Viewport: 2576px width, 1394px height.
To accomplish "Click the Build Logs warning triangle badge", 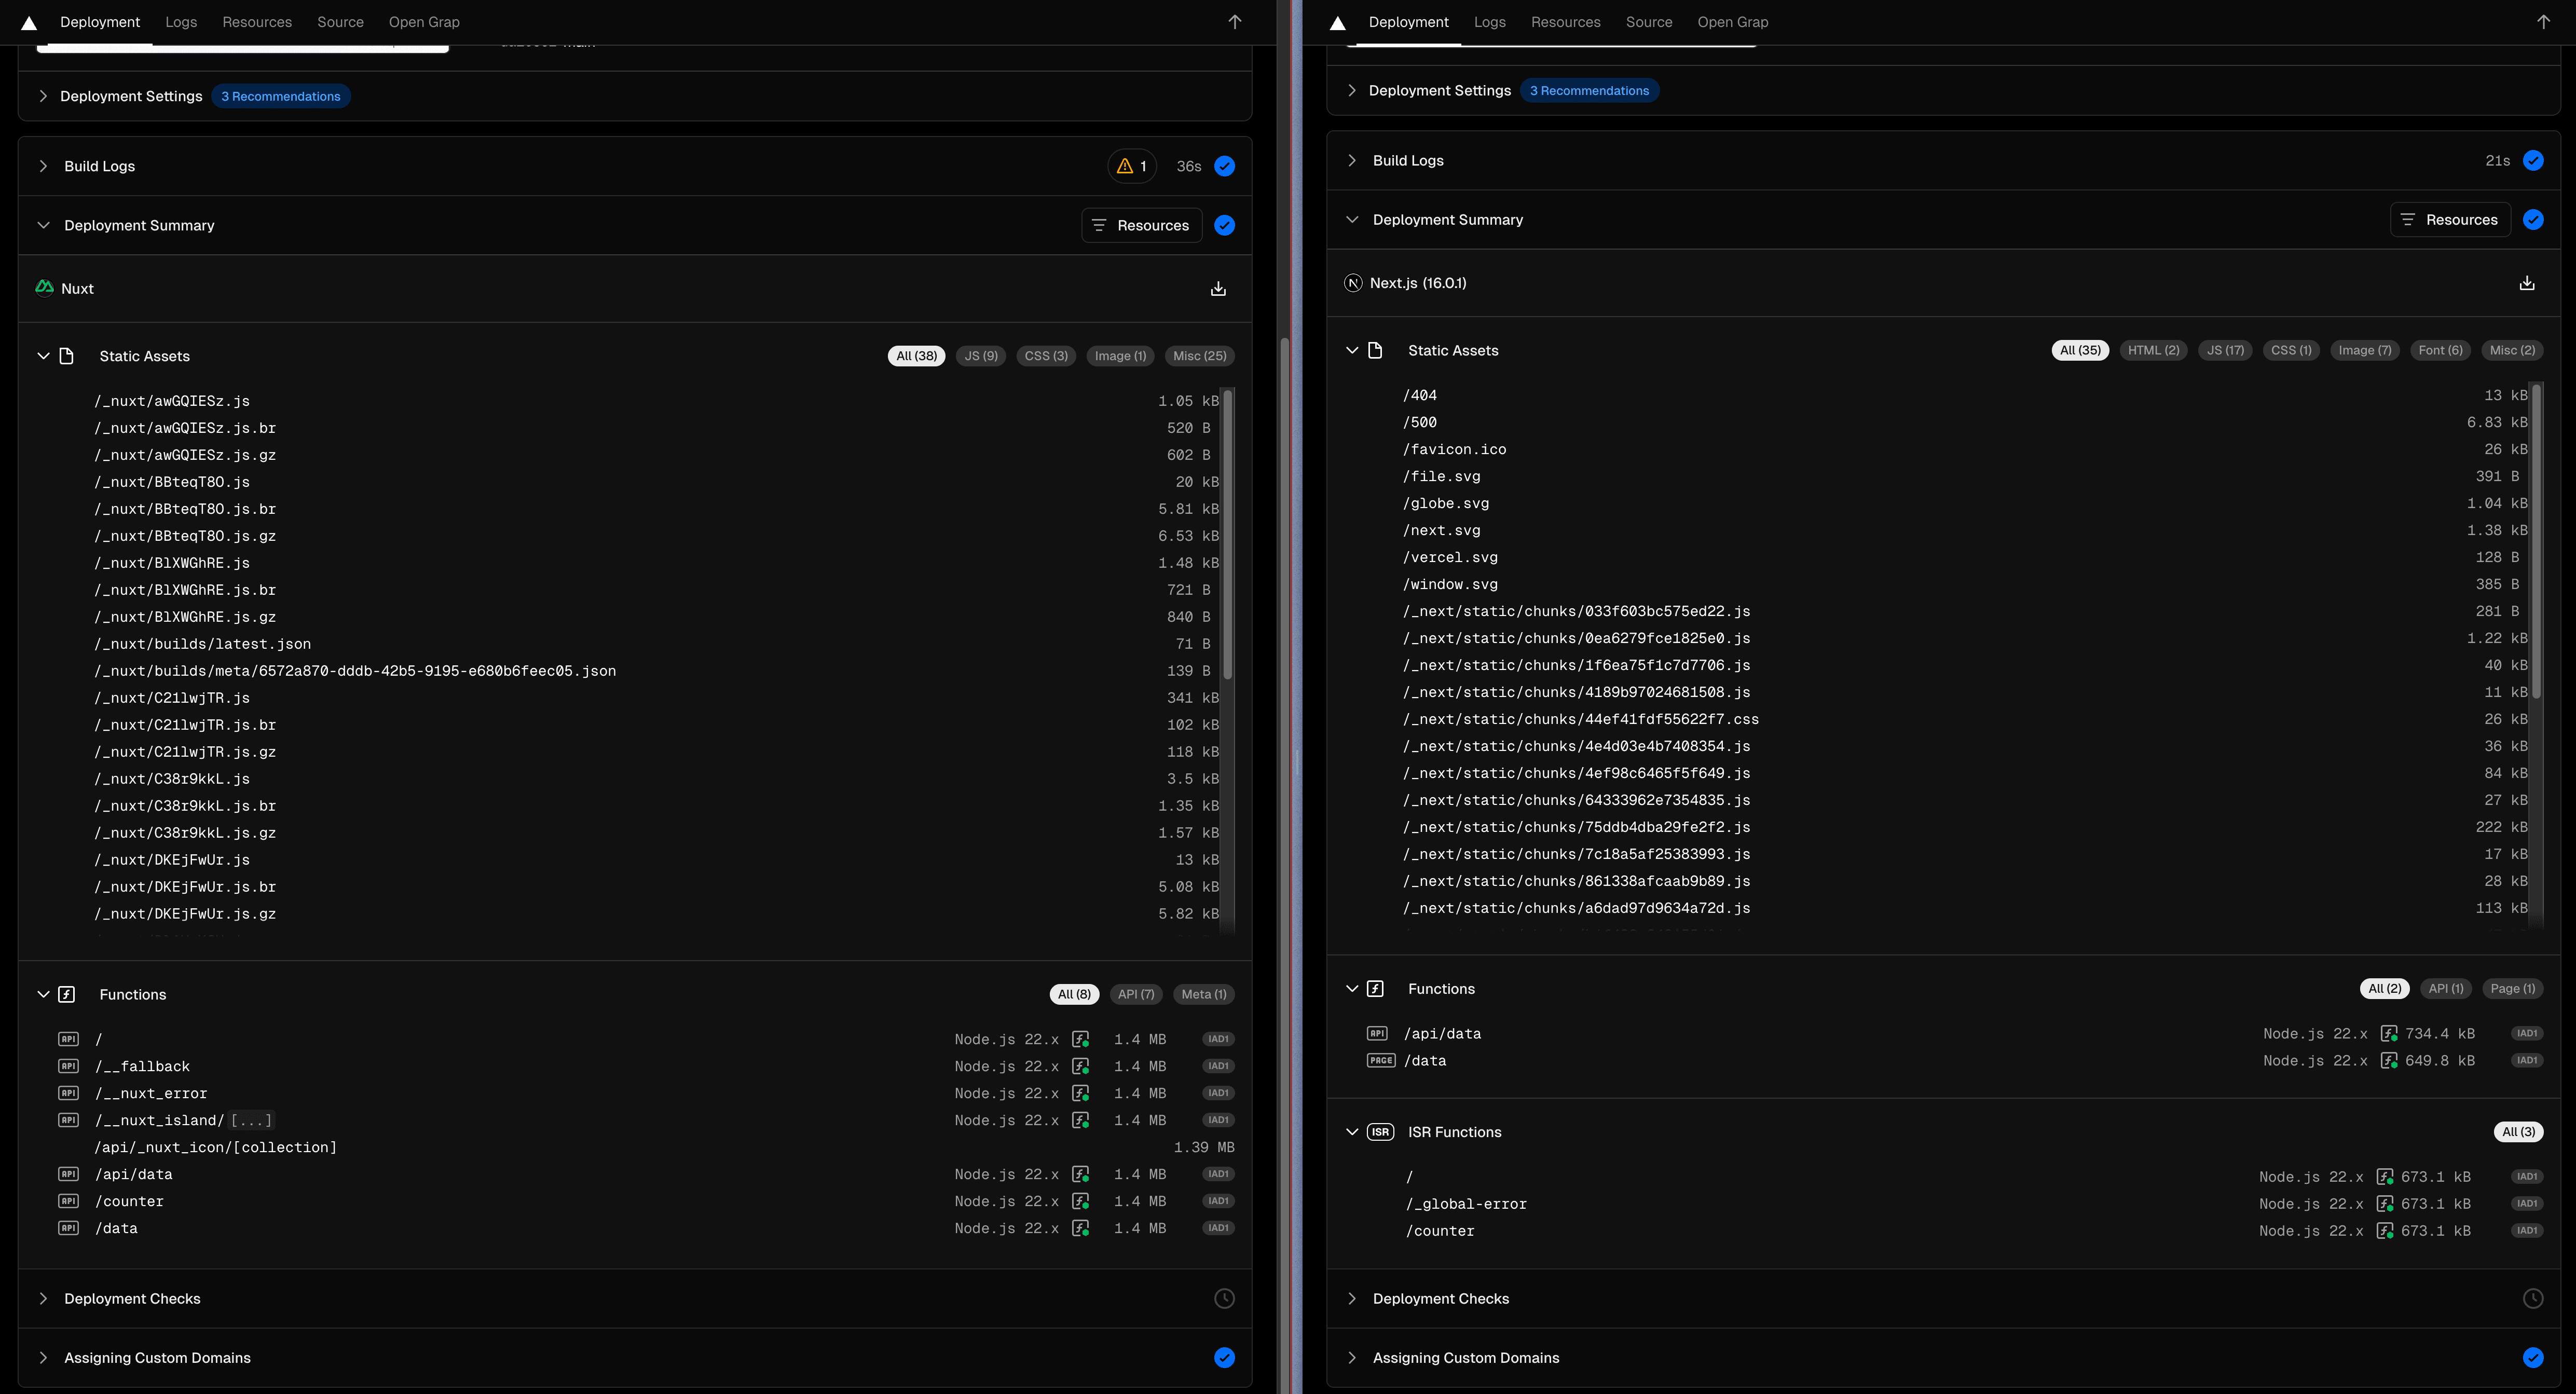I will [x=1131, y=166].
